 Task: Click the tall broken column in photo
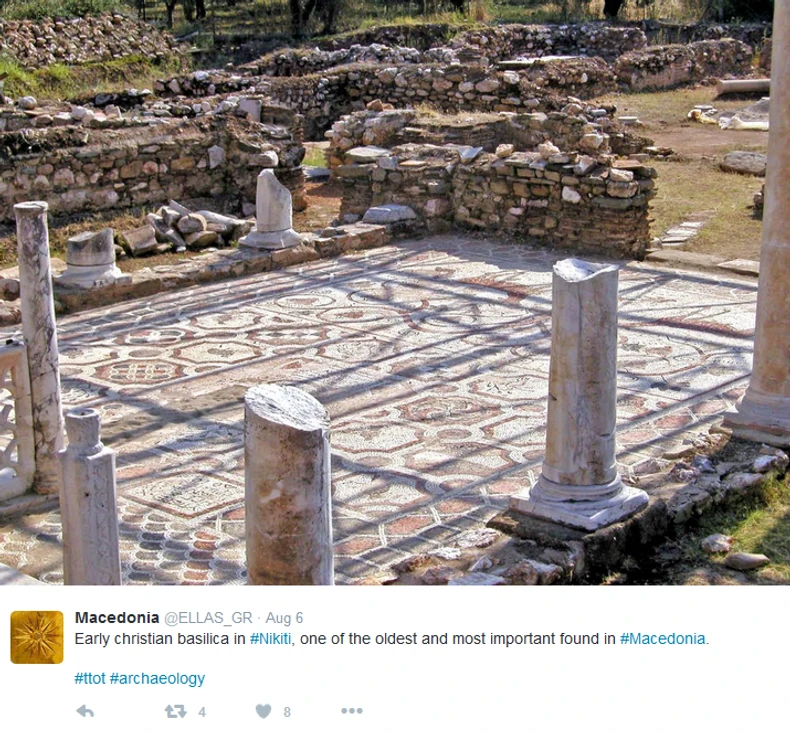click(580, 394)
